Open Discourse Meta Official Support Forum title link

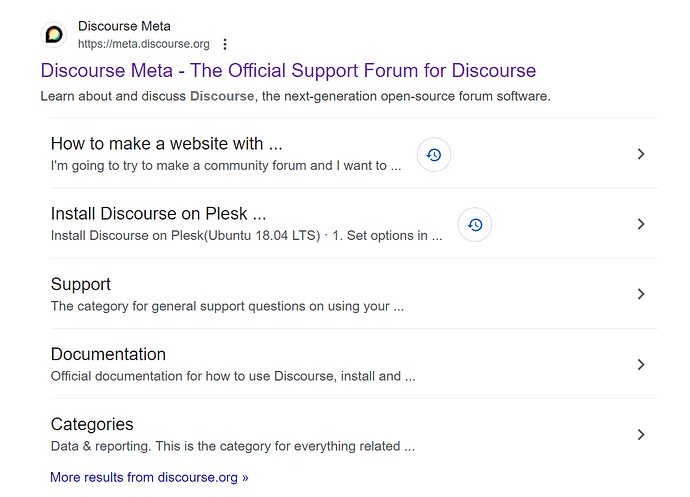(288, 70)
